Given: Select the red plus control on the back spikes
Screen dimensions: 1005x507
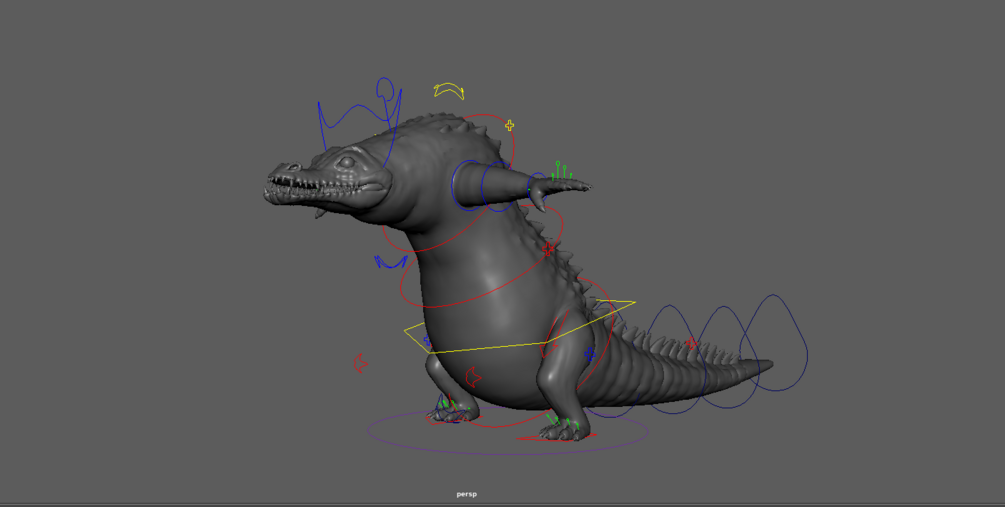Looking at the screenshot, I should pos(548,249).
